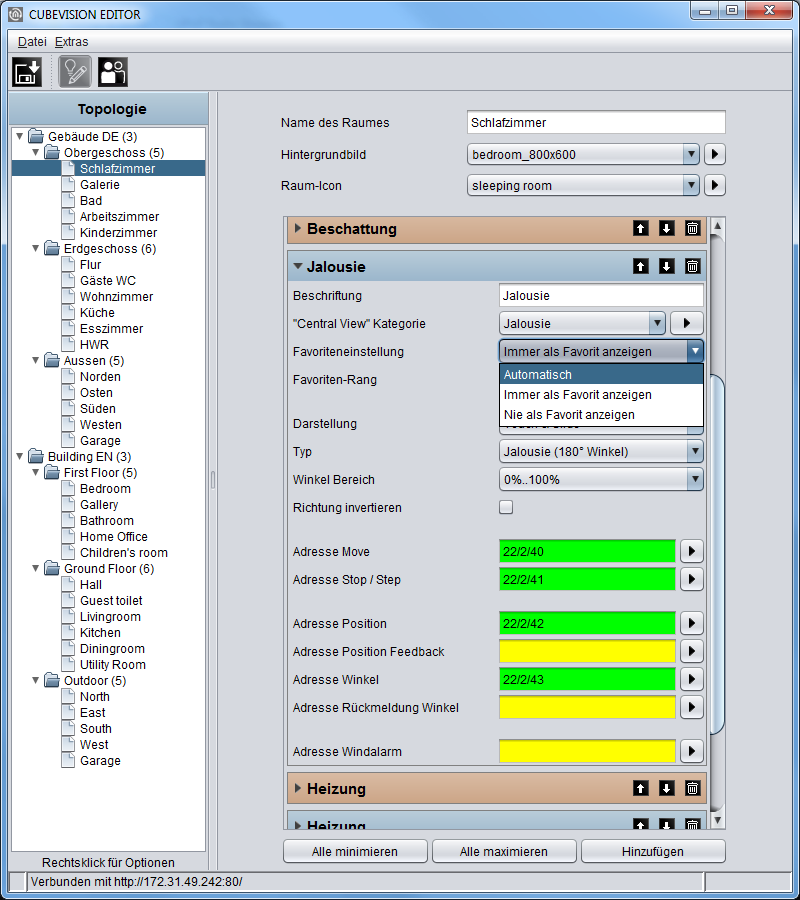The image size is (800, 900).
Task: Select the Home Office room in tree
Action: [x=114, y=536]
